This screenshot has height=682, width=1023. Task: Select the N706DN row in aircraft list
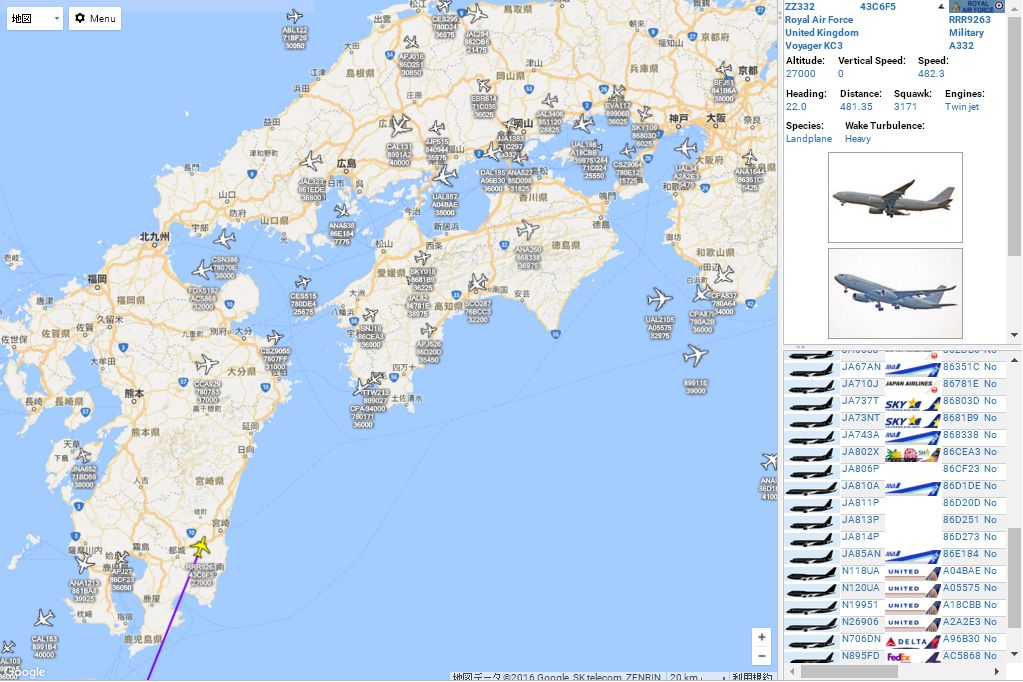click(x=895, y=639)
